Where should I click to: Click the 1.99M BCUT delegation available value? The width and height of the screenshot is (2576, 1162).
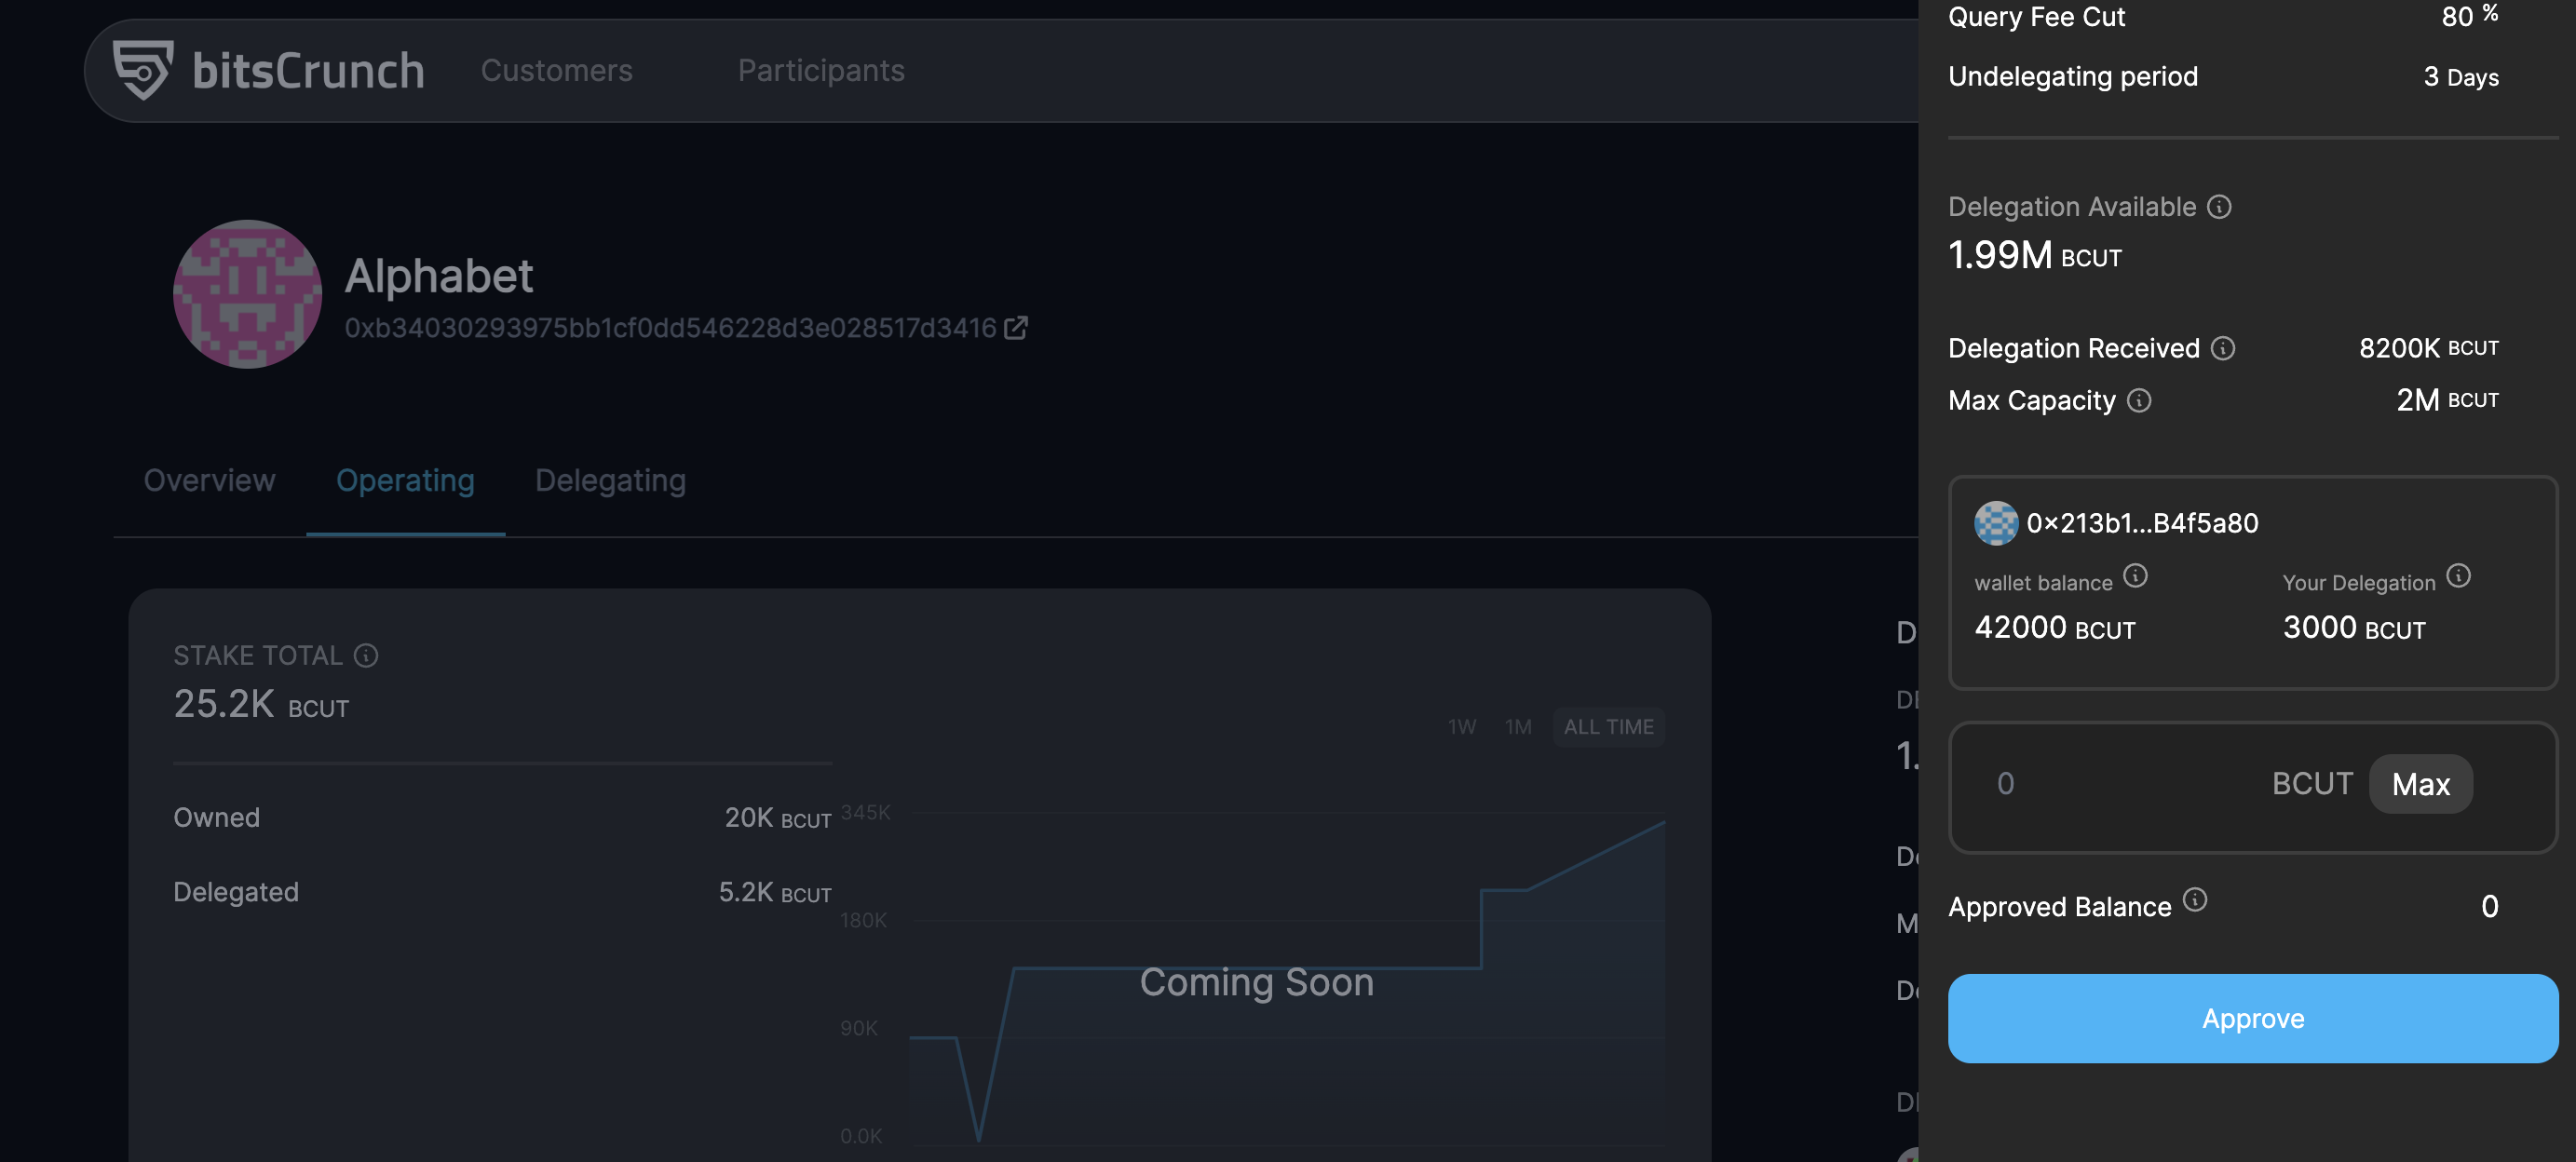coord(2035,255)
